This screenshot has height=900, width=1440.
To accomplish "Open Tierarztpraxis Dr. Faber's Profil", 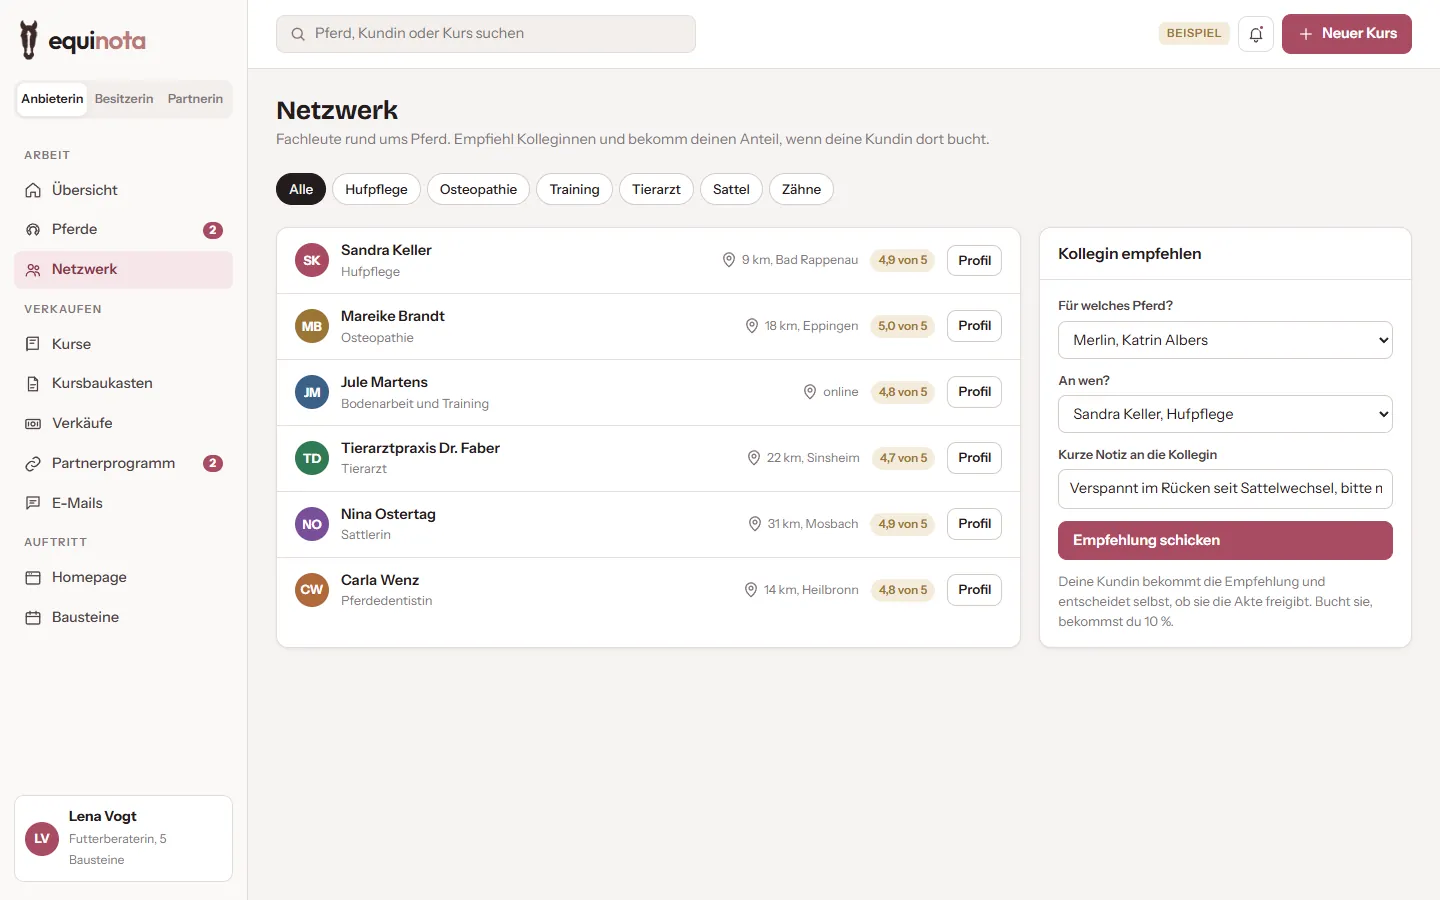I will [x=974, y=458].
